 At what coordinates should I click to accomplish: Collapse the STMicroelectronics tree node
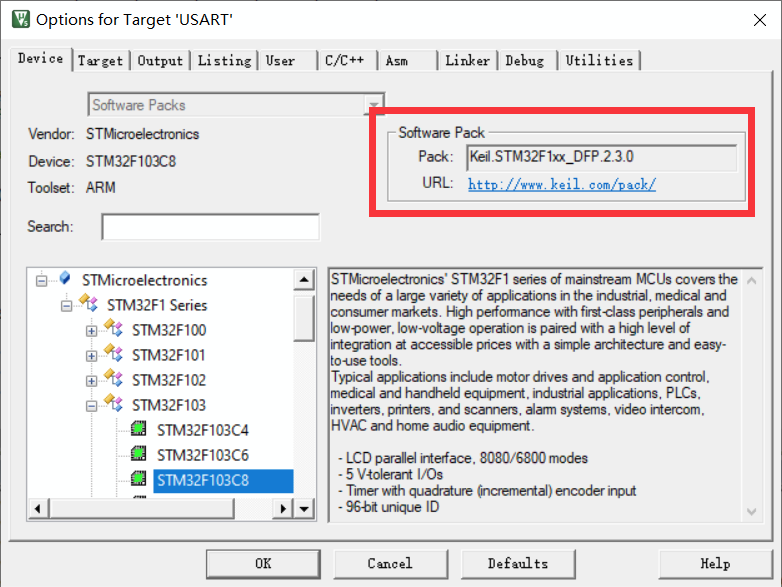pos(41,281)
